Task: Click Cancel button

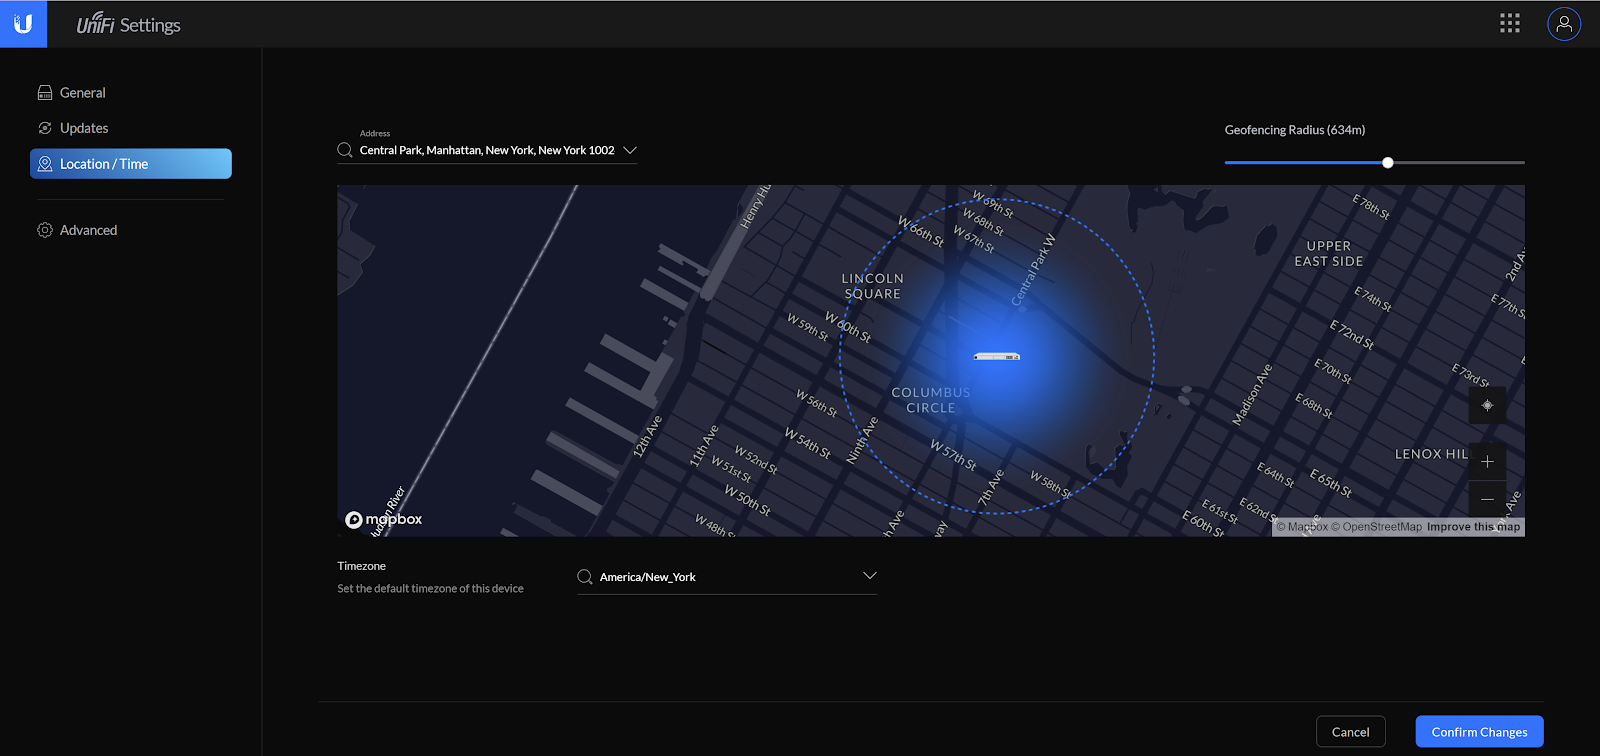Action: pyautogui.click(x=1351, y=732)
